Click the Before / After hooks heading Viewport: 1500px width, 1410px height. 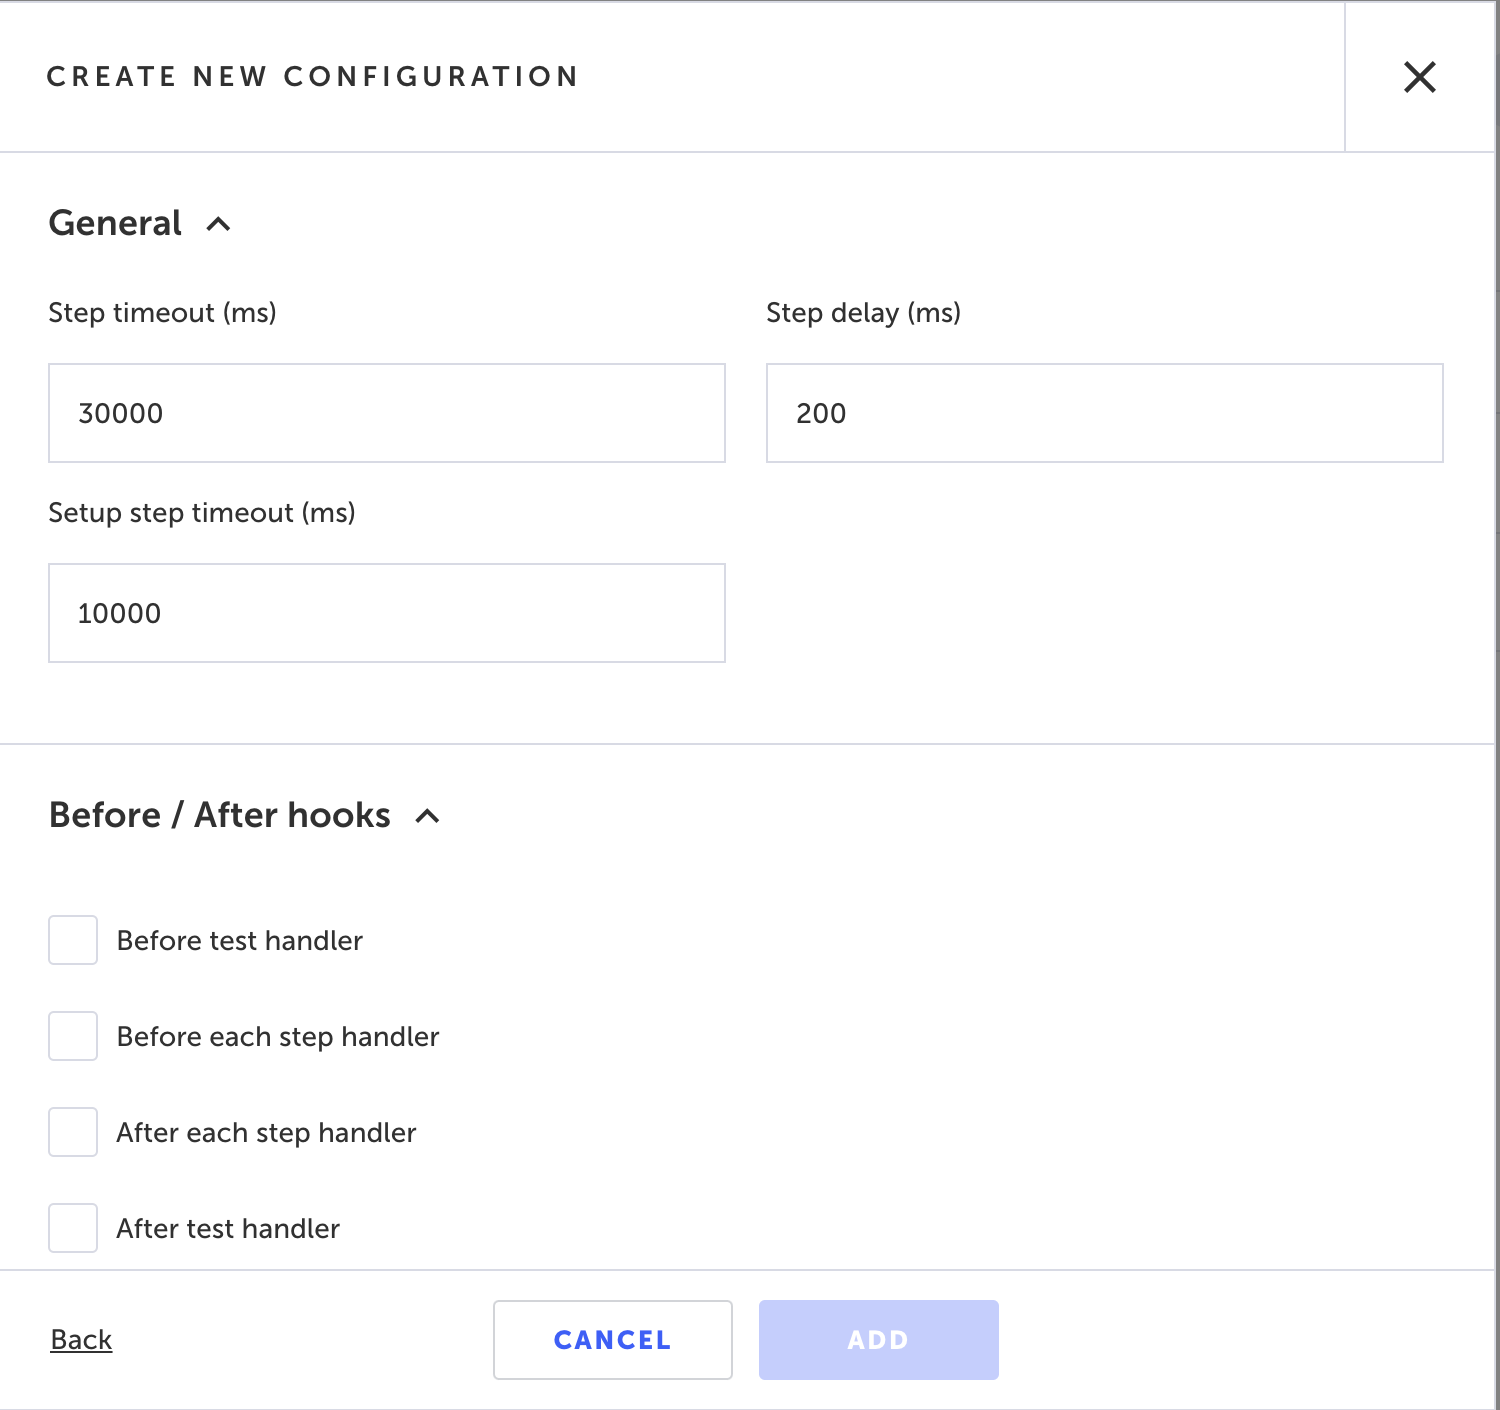click(x=219, y=815)
